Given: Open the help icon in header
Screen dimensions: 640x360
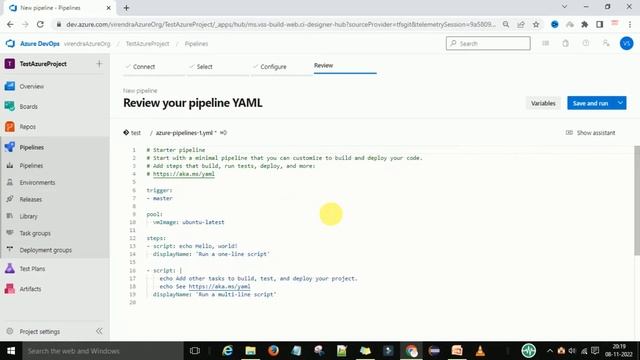Looking at the screenshot, I should (586, 43).
